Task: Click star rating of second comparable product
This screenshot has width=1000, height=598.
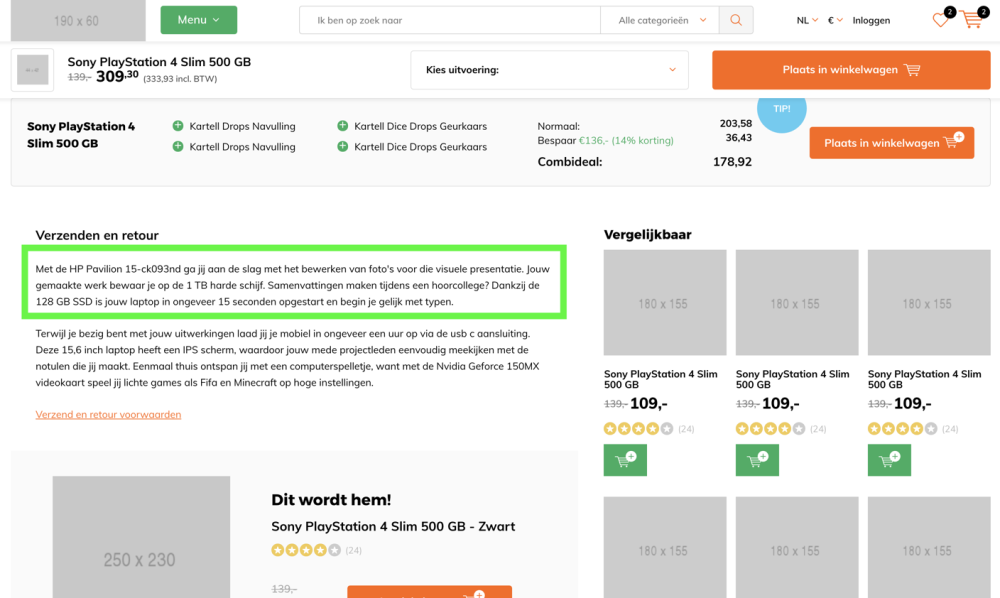Action: [x=770, y=428]
